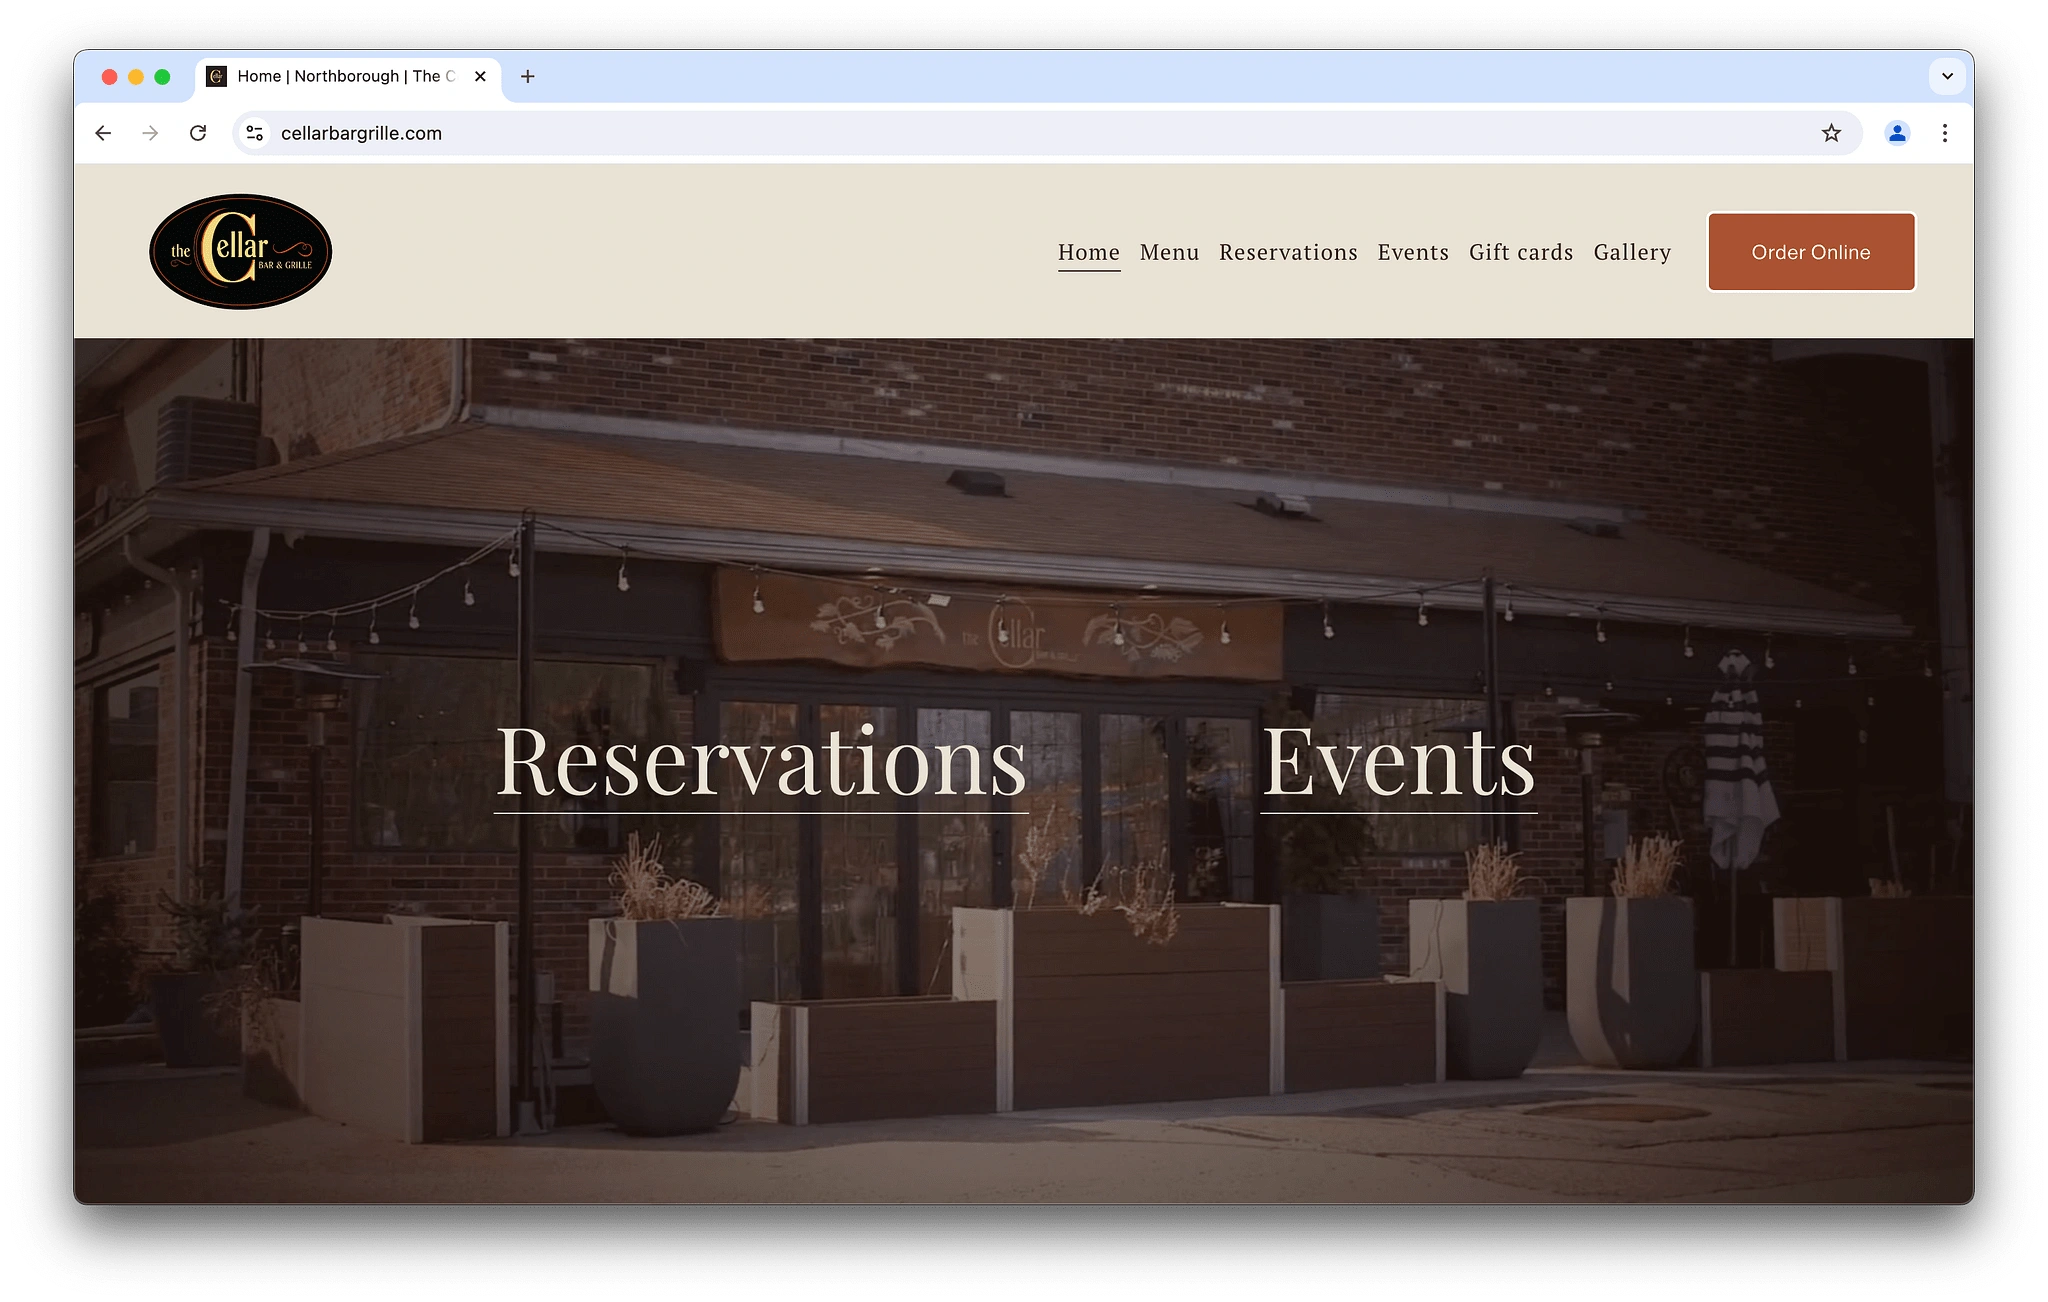Open site information icon in address bar
This screenshot has height=1302, width=2048.
pos(255,133)
